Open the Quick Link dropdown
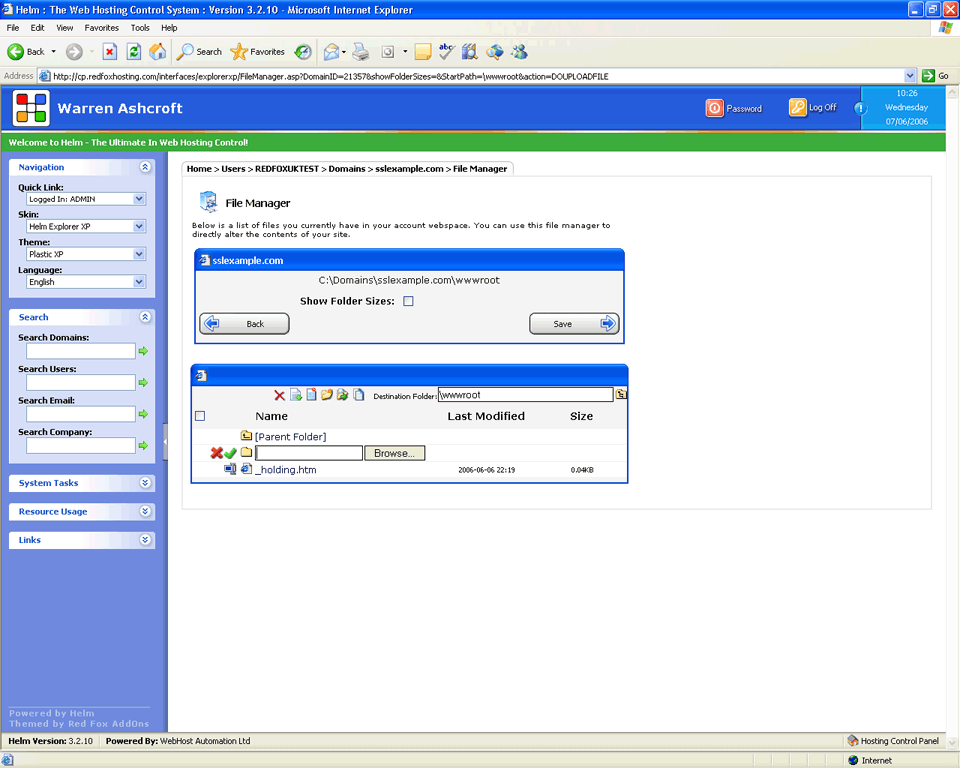This screenshot has height=768, width=960. click(86, 199)
